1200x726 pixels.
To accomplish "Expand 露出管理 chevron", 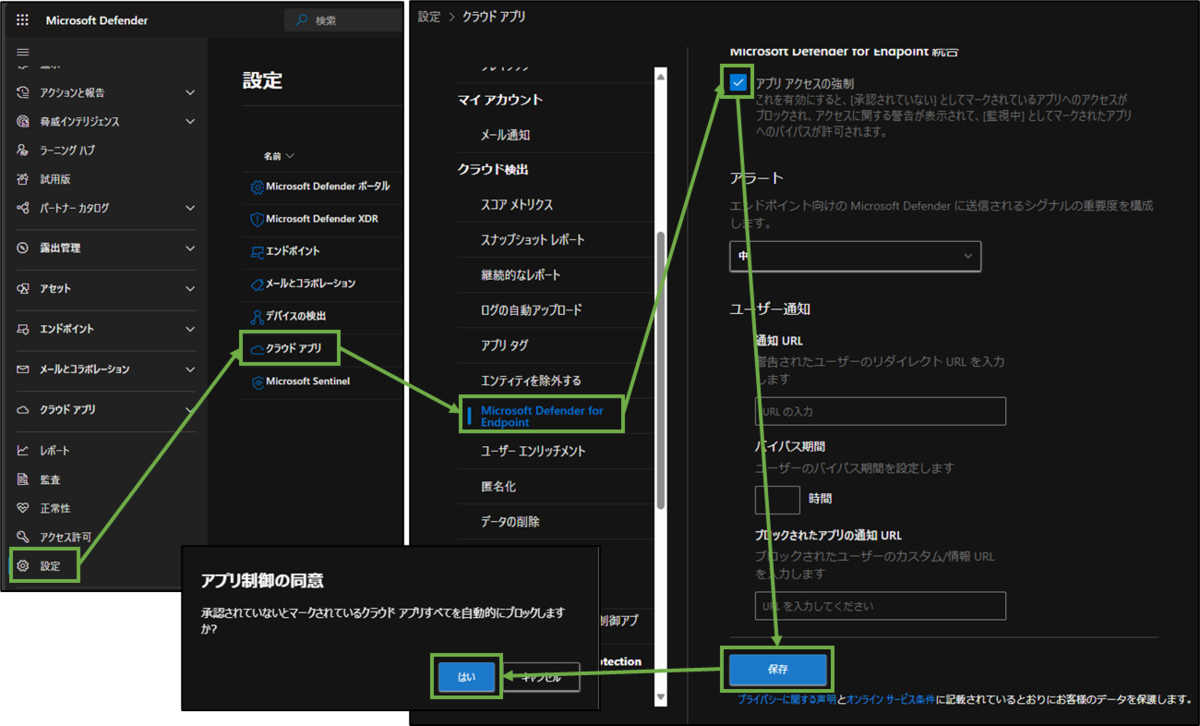I will coord(190,248).
